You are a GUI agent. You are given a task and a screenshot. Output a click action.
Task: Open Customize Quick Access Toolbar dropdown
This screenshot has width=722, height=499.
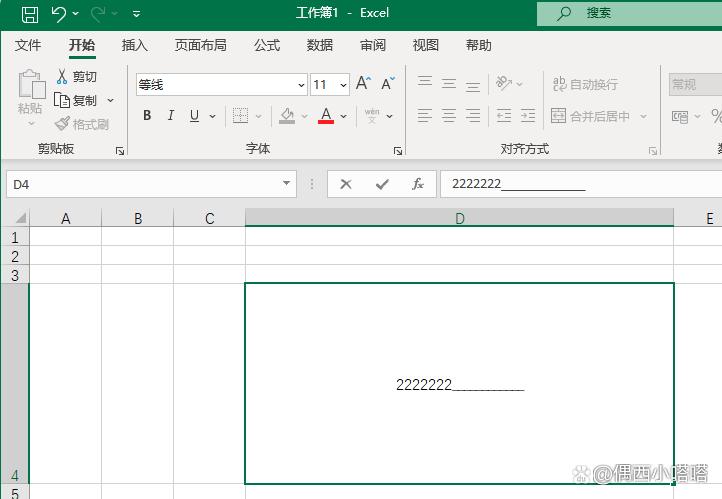point(136,14)
